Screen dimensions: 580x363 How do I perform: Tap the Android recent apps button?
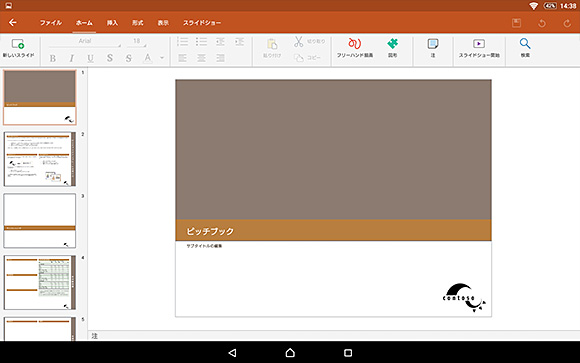coord(348,353)
